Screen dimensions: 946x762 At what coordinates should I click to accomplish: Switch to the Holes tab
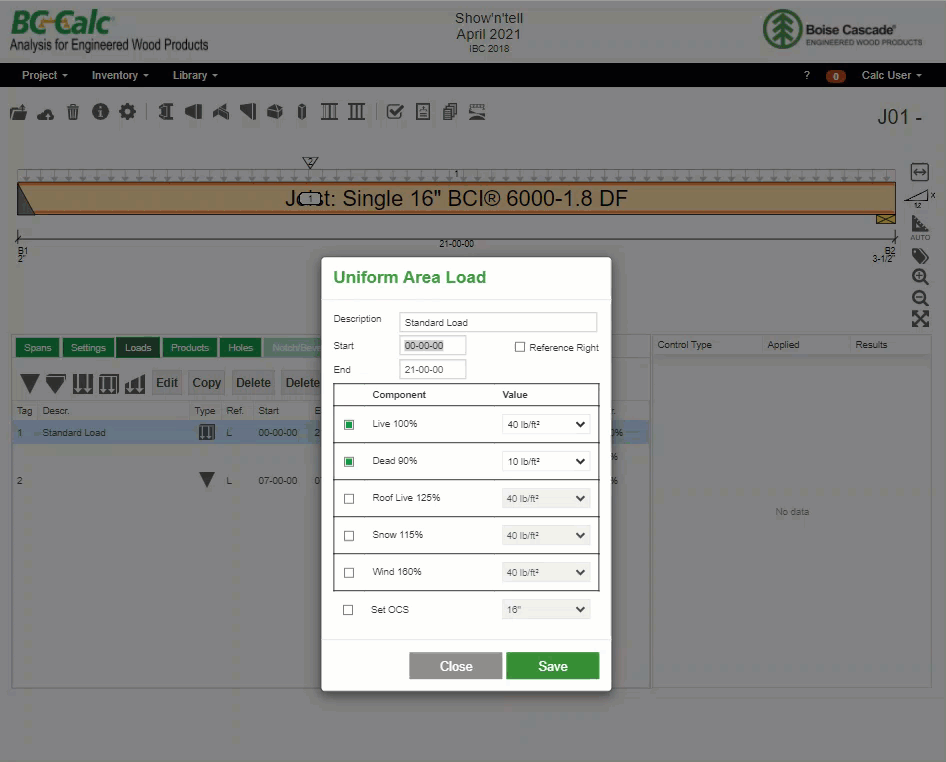click(241, 348)
